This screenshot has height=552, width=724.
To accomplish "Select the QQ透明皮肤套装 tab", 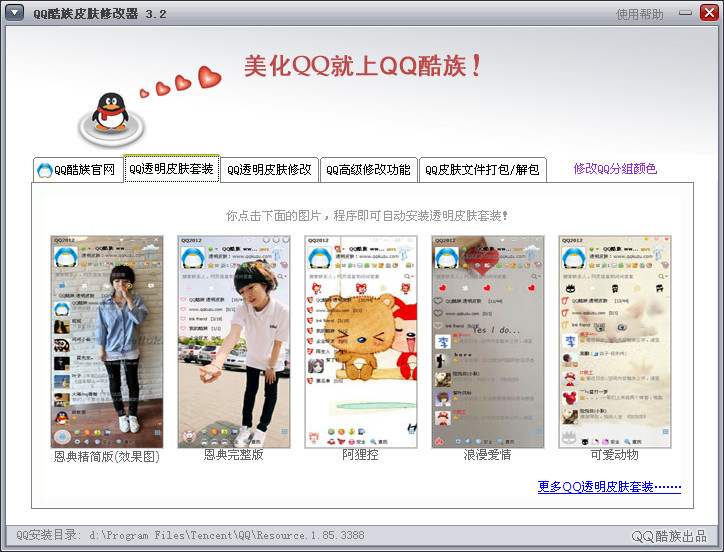I will 171,169.
